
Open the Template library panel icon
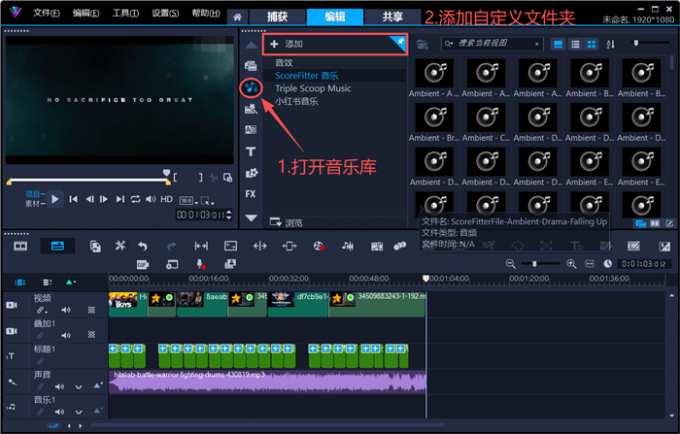pyautogui.click(x=251, y=109)
